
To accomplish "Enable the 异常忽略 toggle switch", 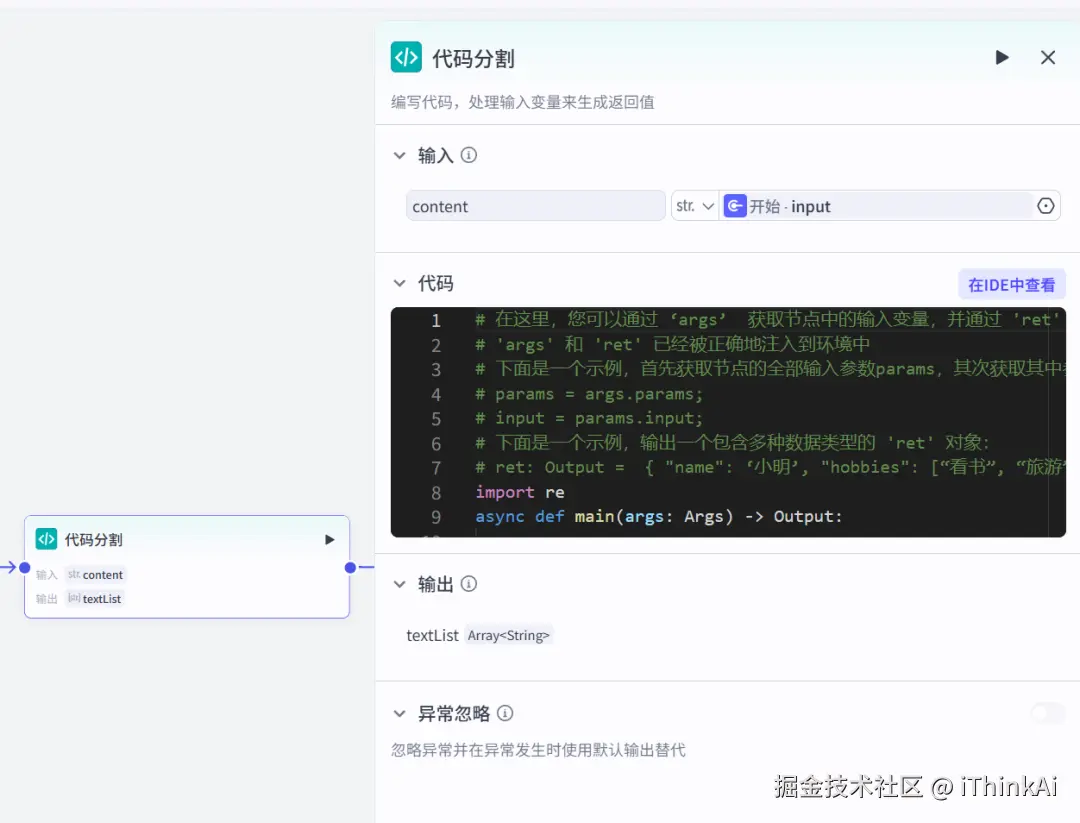I will [1046, 713].
